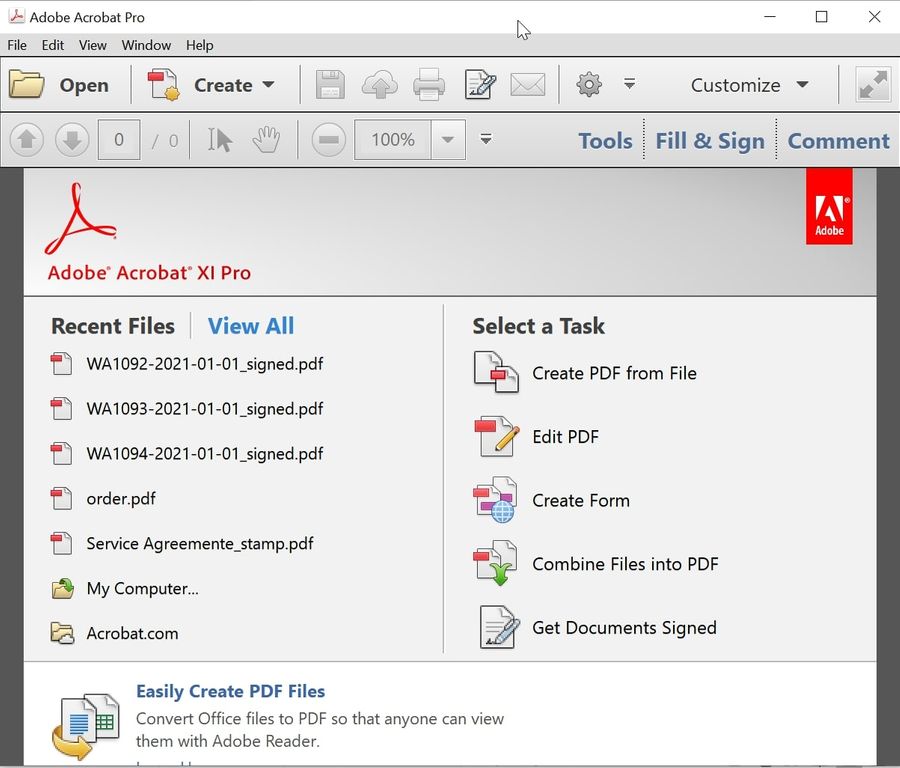
Task: Open the Window menu
Action: click(x=146, y=45)
